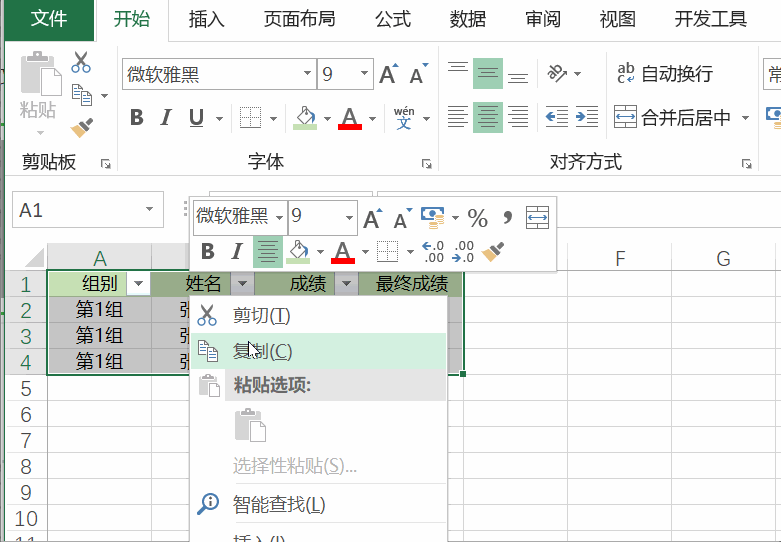Open ribbon font color dropdown arrow

click(372, 119)
